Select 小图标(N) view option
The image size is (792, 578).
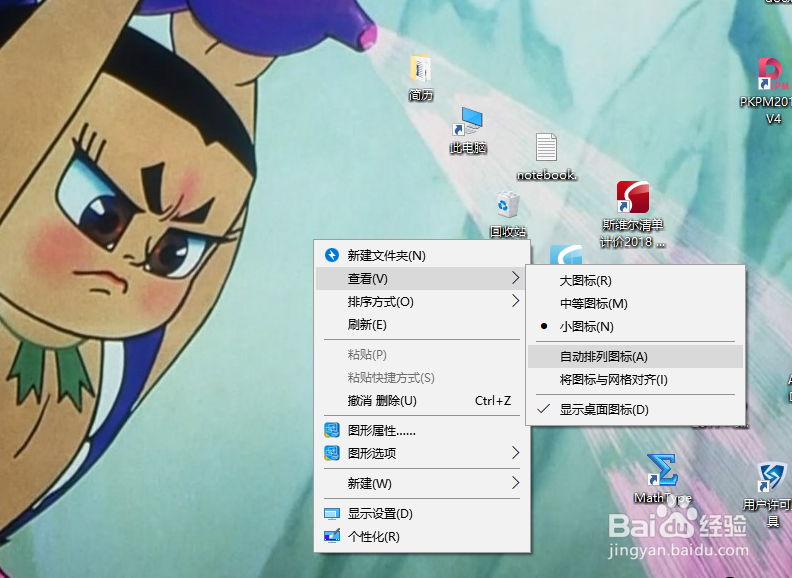(635, 326)
